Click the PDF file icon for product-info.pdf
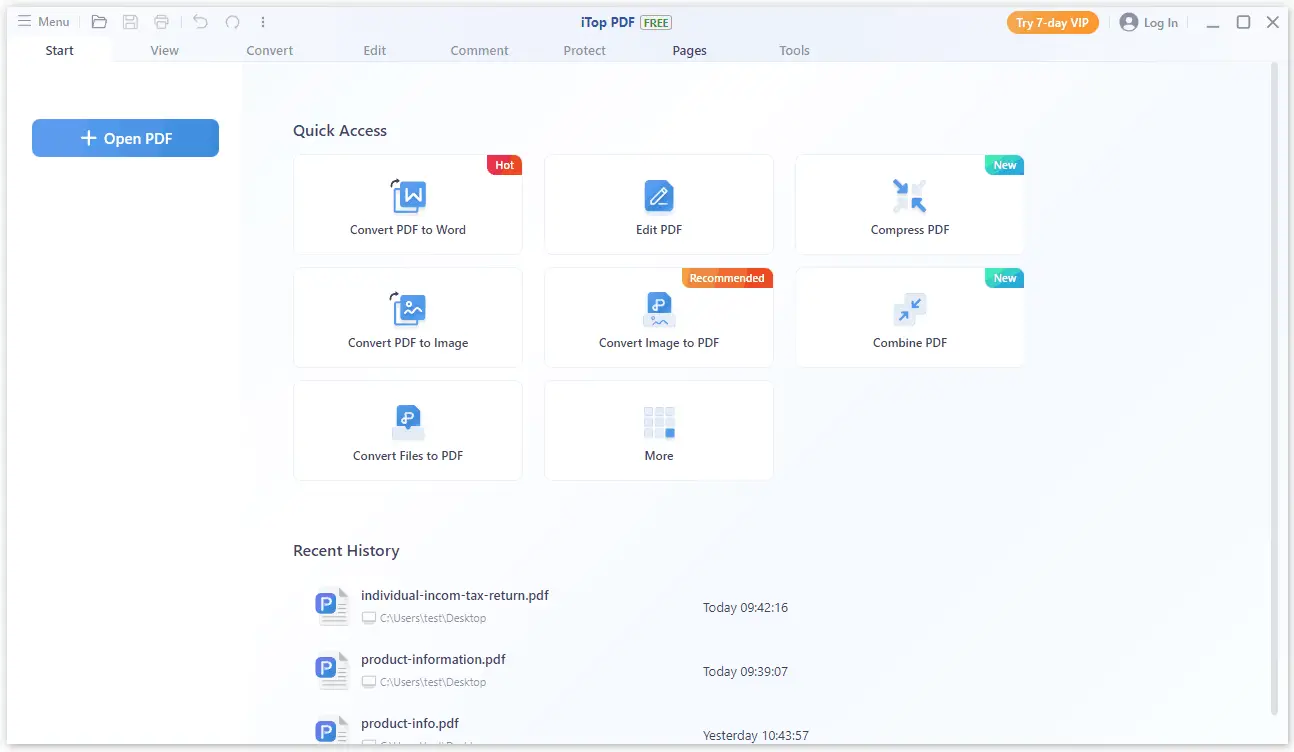1294x752 pixels. (330, 731)
